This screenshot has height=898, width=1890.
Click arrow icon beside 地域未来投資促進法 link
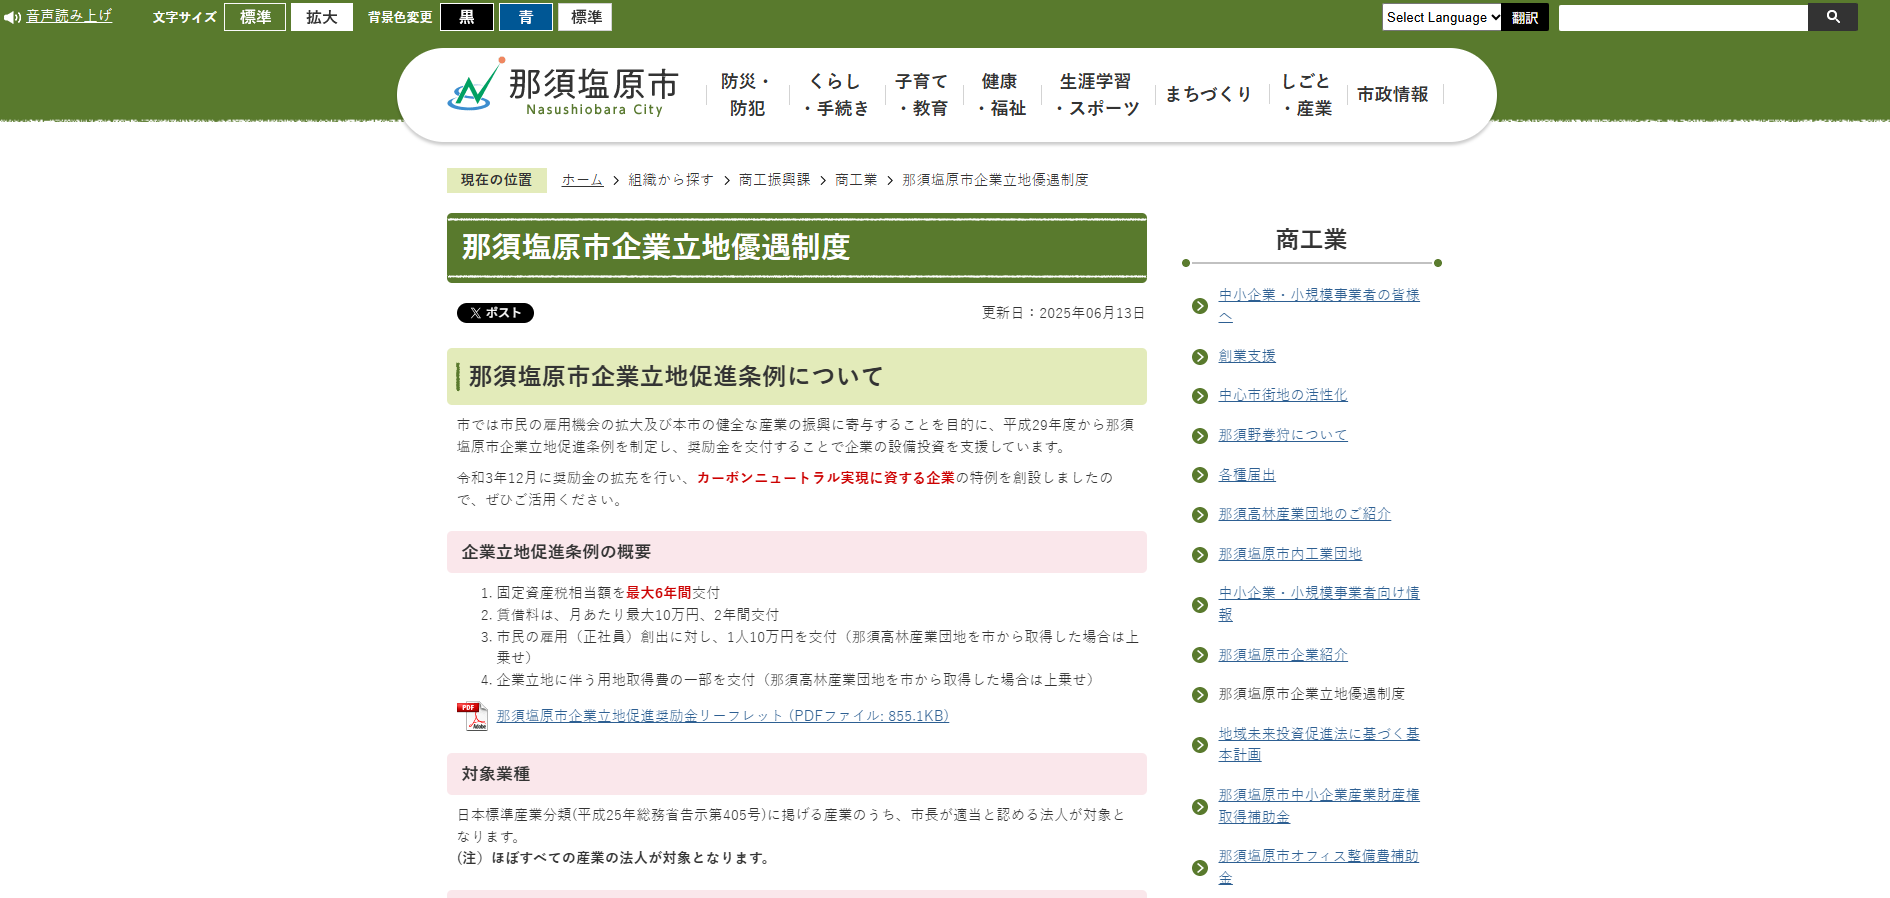coord(1200,745)
